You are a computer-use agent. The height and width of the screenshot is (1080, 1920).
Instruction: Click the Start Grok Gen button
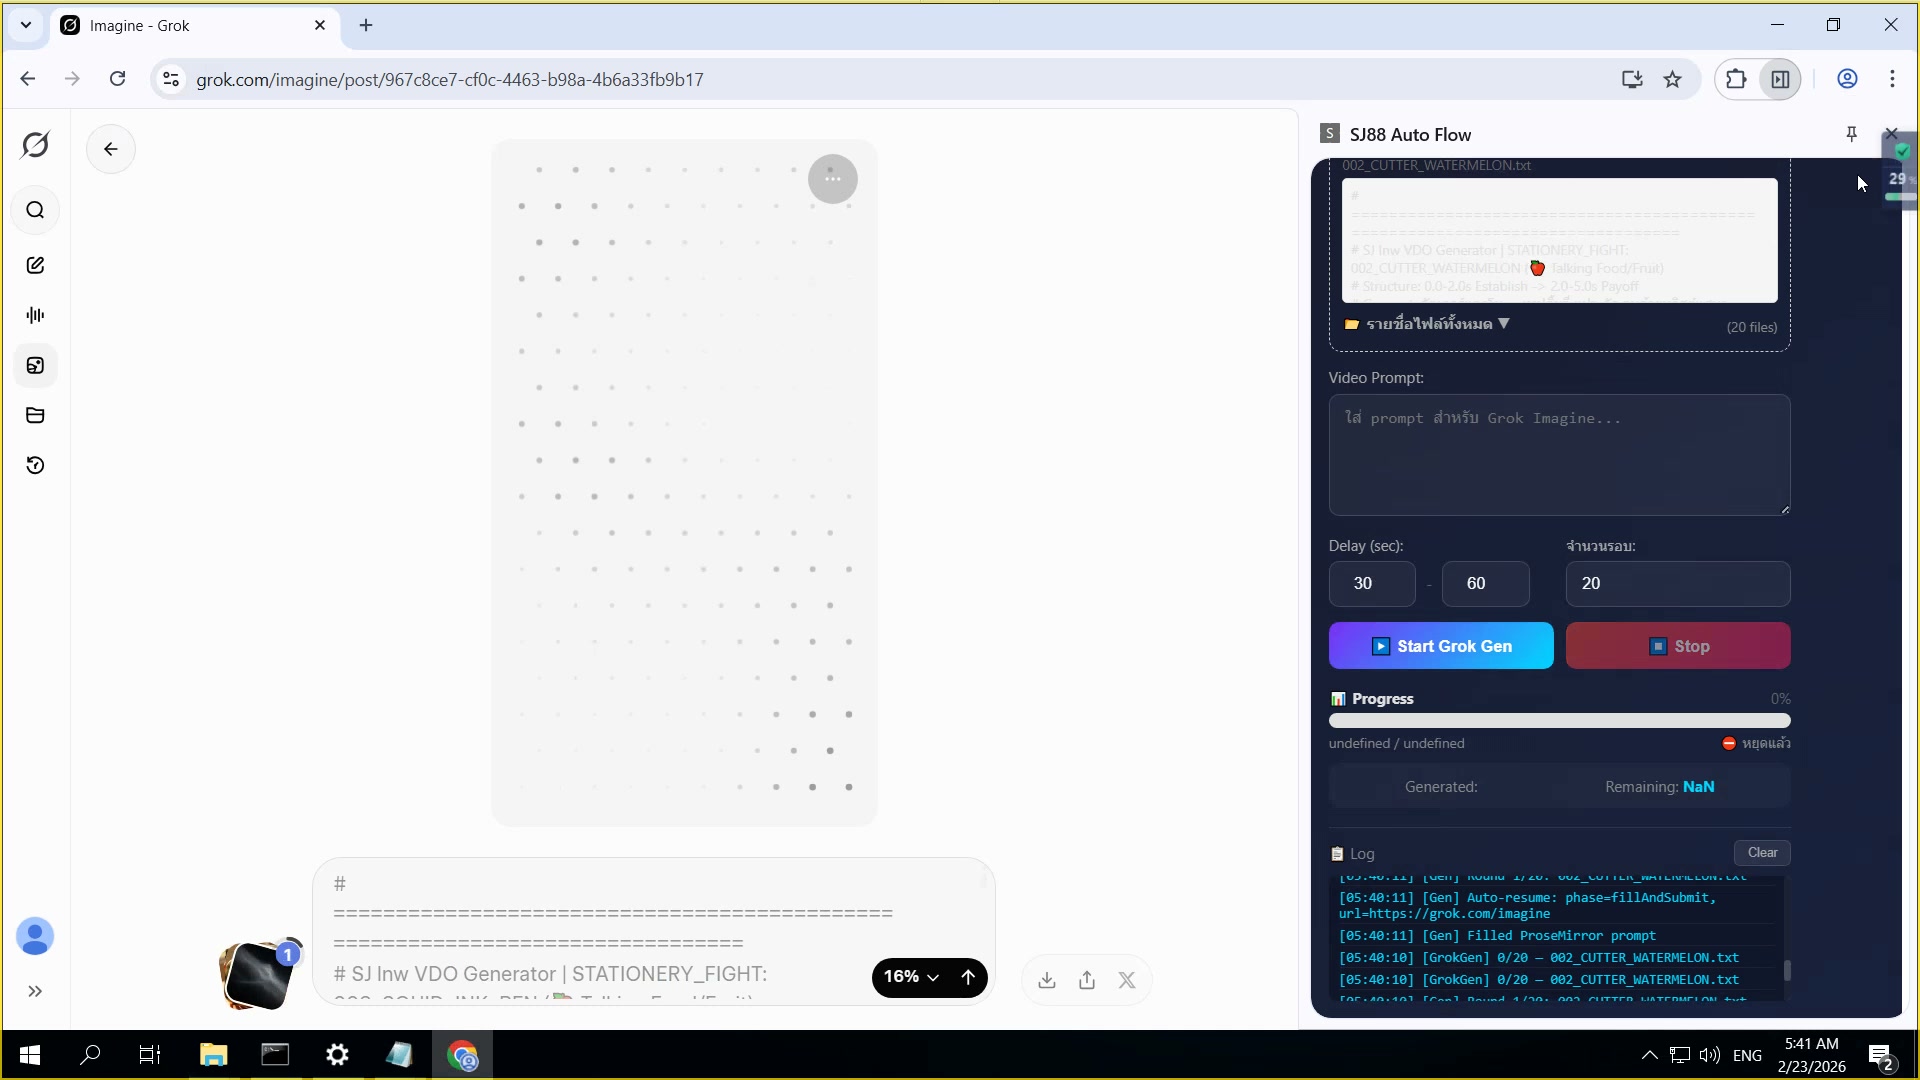[x=1440, y=646]
